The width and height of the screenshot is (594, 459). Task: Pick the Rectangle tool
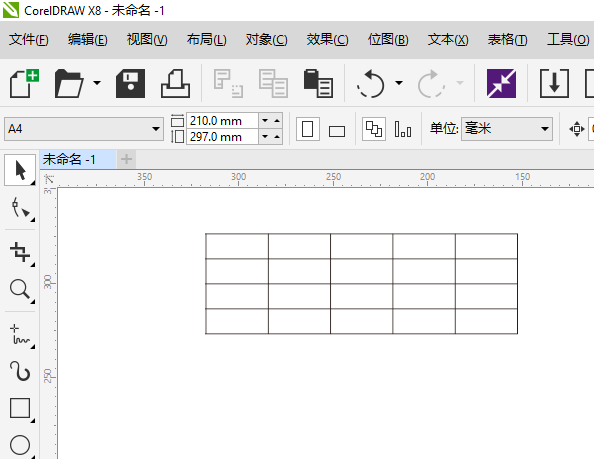pos(20,408)
